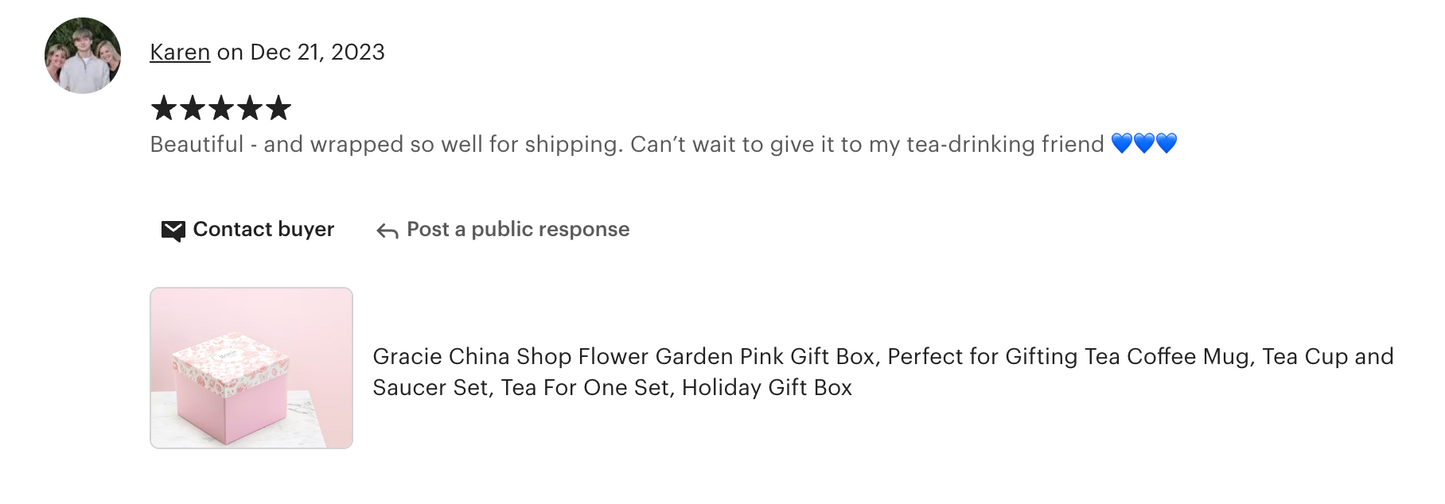This screenshot has height=504, width=1445.
Task: Click the Contact buyer button label
Action: tap(263, 229)
